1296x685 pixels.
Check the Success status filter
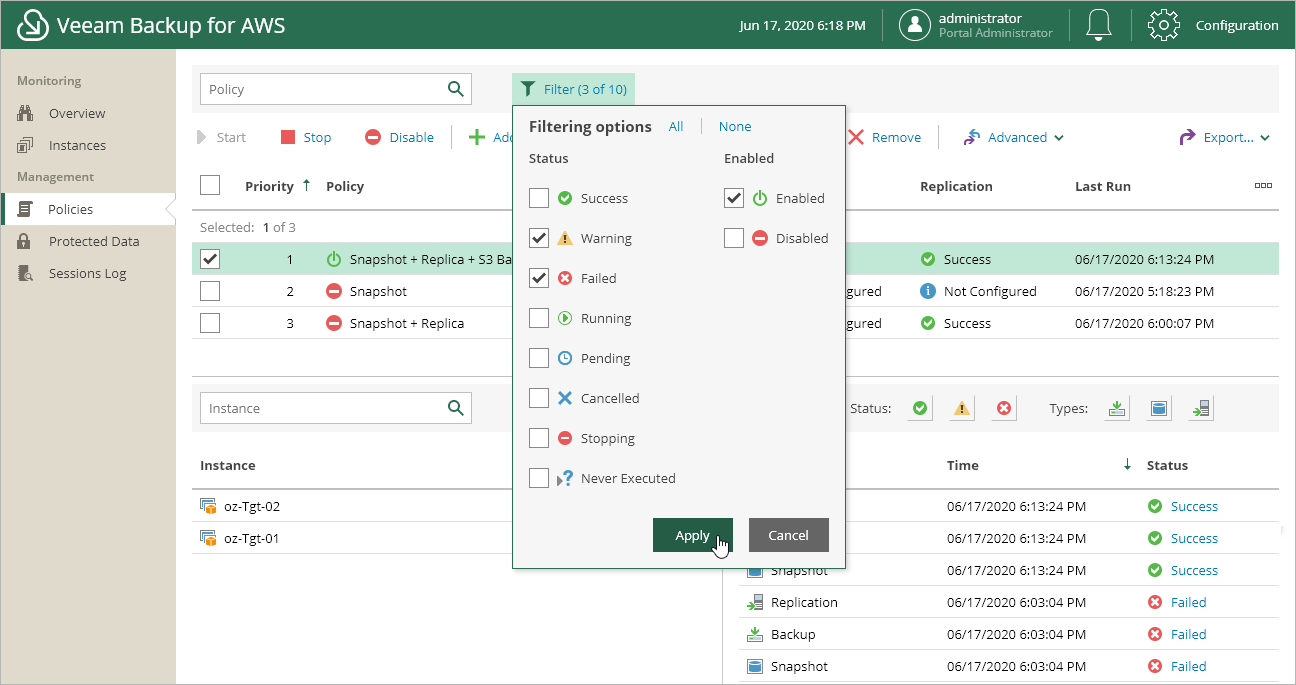tap(539, 198)
